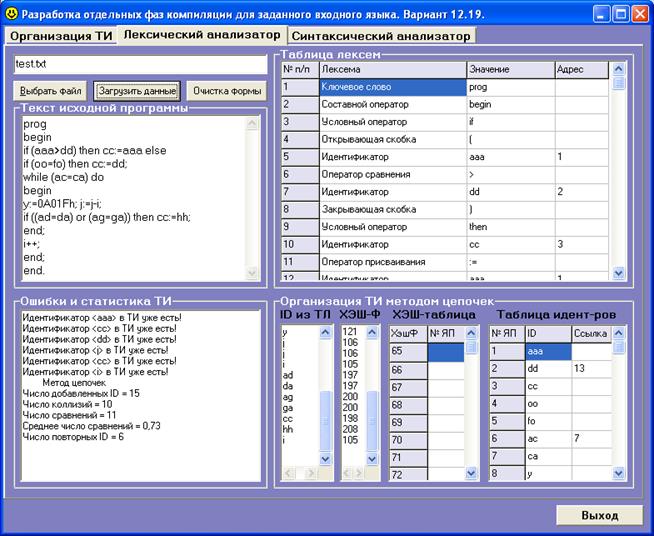Click 'Число добавленных ID = 15' line
654x536 pixels.
click(x=81, y=393)
